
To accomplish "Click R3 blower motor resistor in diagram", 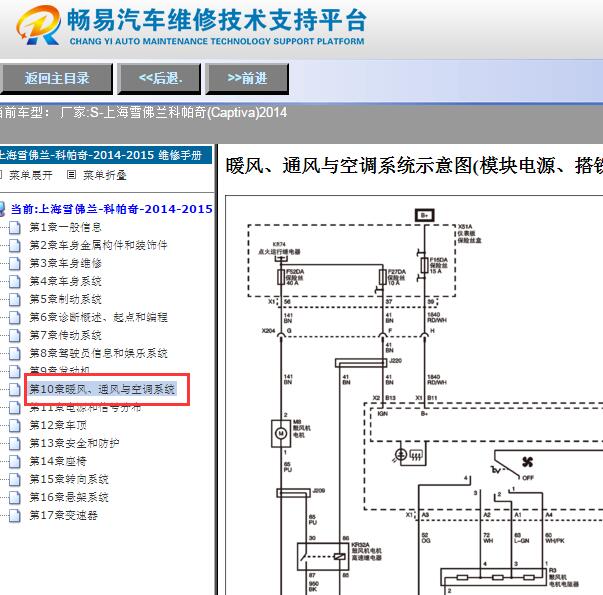I will (x=493, y=577).
